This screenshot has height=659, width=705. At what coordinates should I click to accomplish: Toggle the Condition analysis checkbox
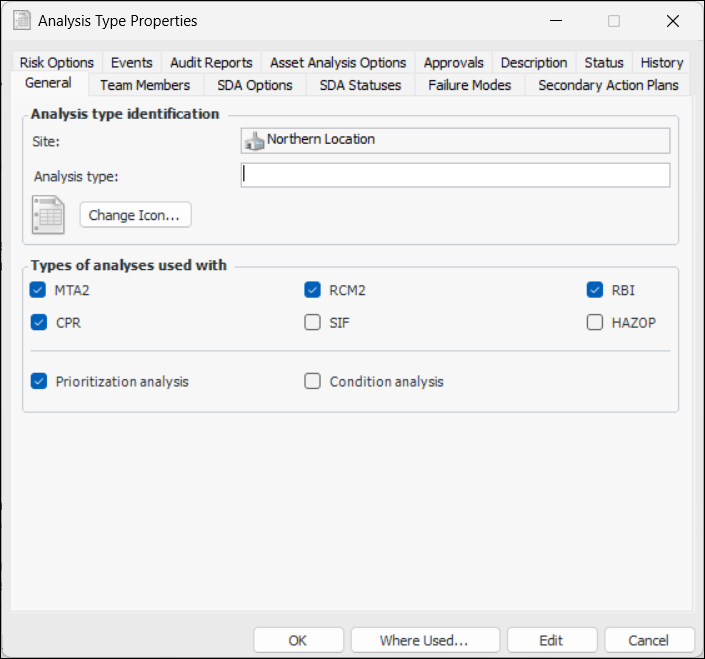tap(313, 381)
